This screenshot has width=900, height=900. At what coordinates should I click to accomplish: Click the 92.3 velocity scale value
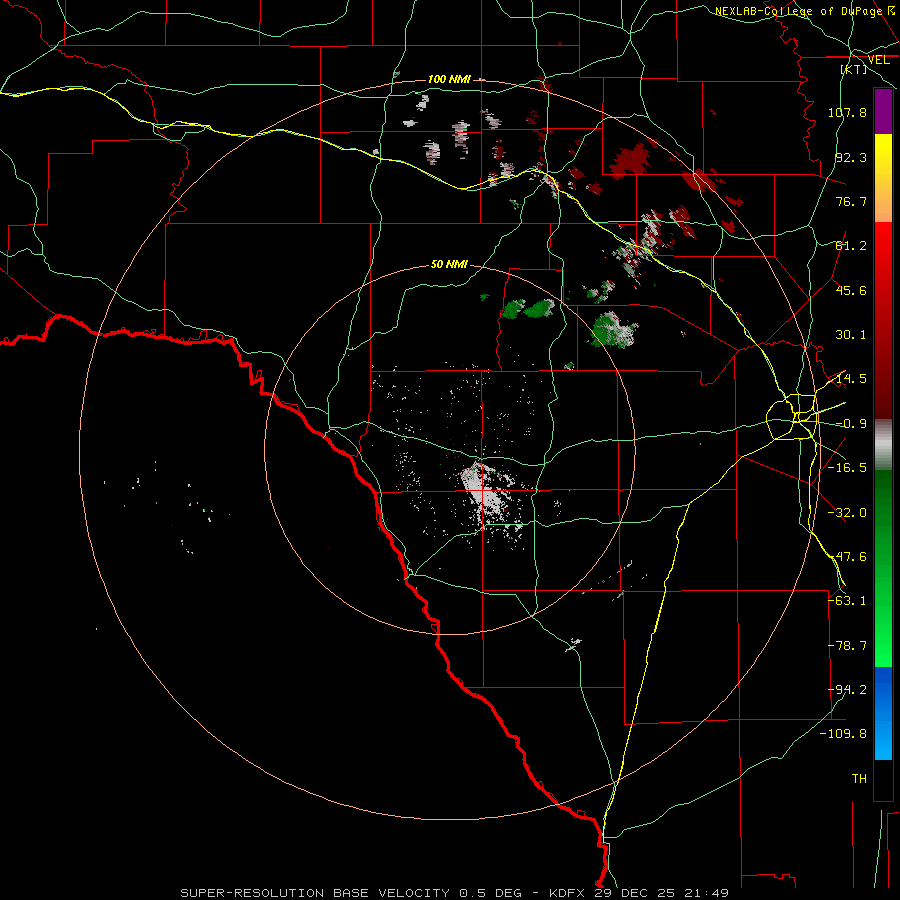tap(851, 157)
